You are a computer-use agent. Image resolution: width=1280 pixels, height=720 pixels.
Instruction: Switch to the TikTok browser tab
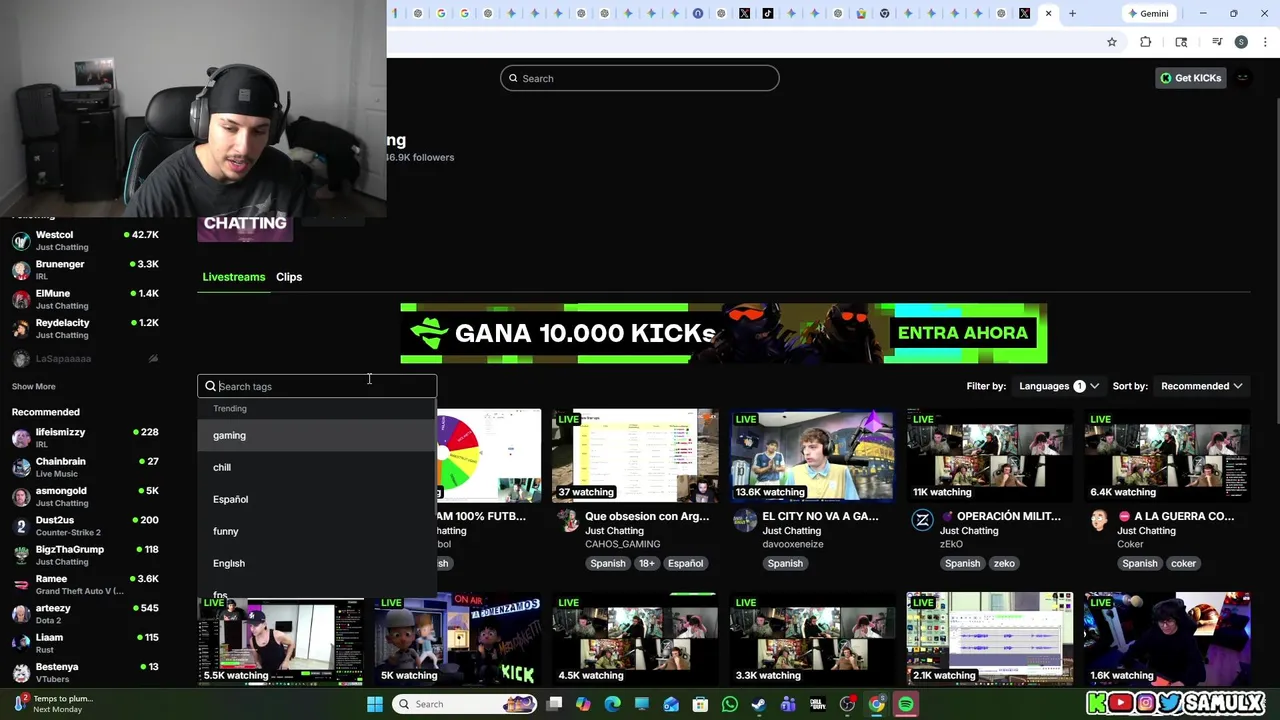[x=768, y=13]
